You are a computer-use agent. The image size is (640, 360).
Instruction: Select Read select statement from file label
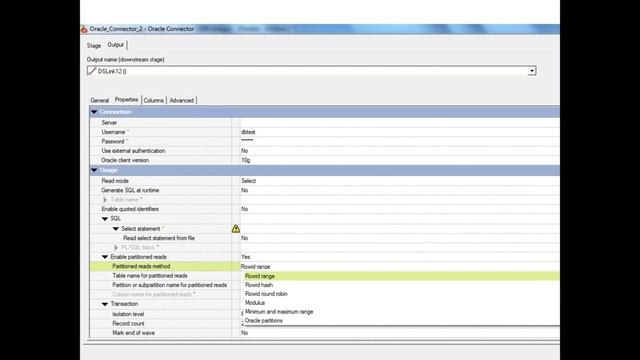159,238
